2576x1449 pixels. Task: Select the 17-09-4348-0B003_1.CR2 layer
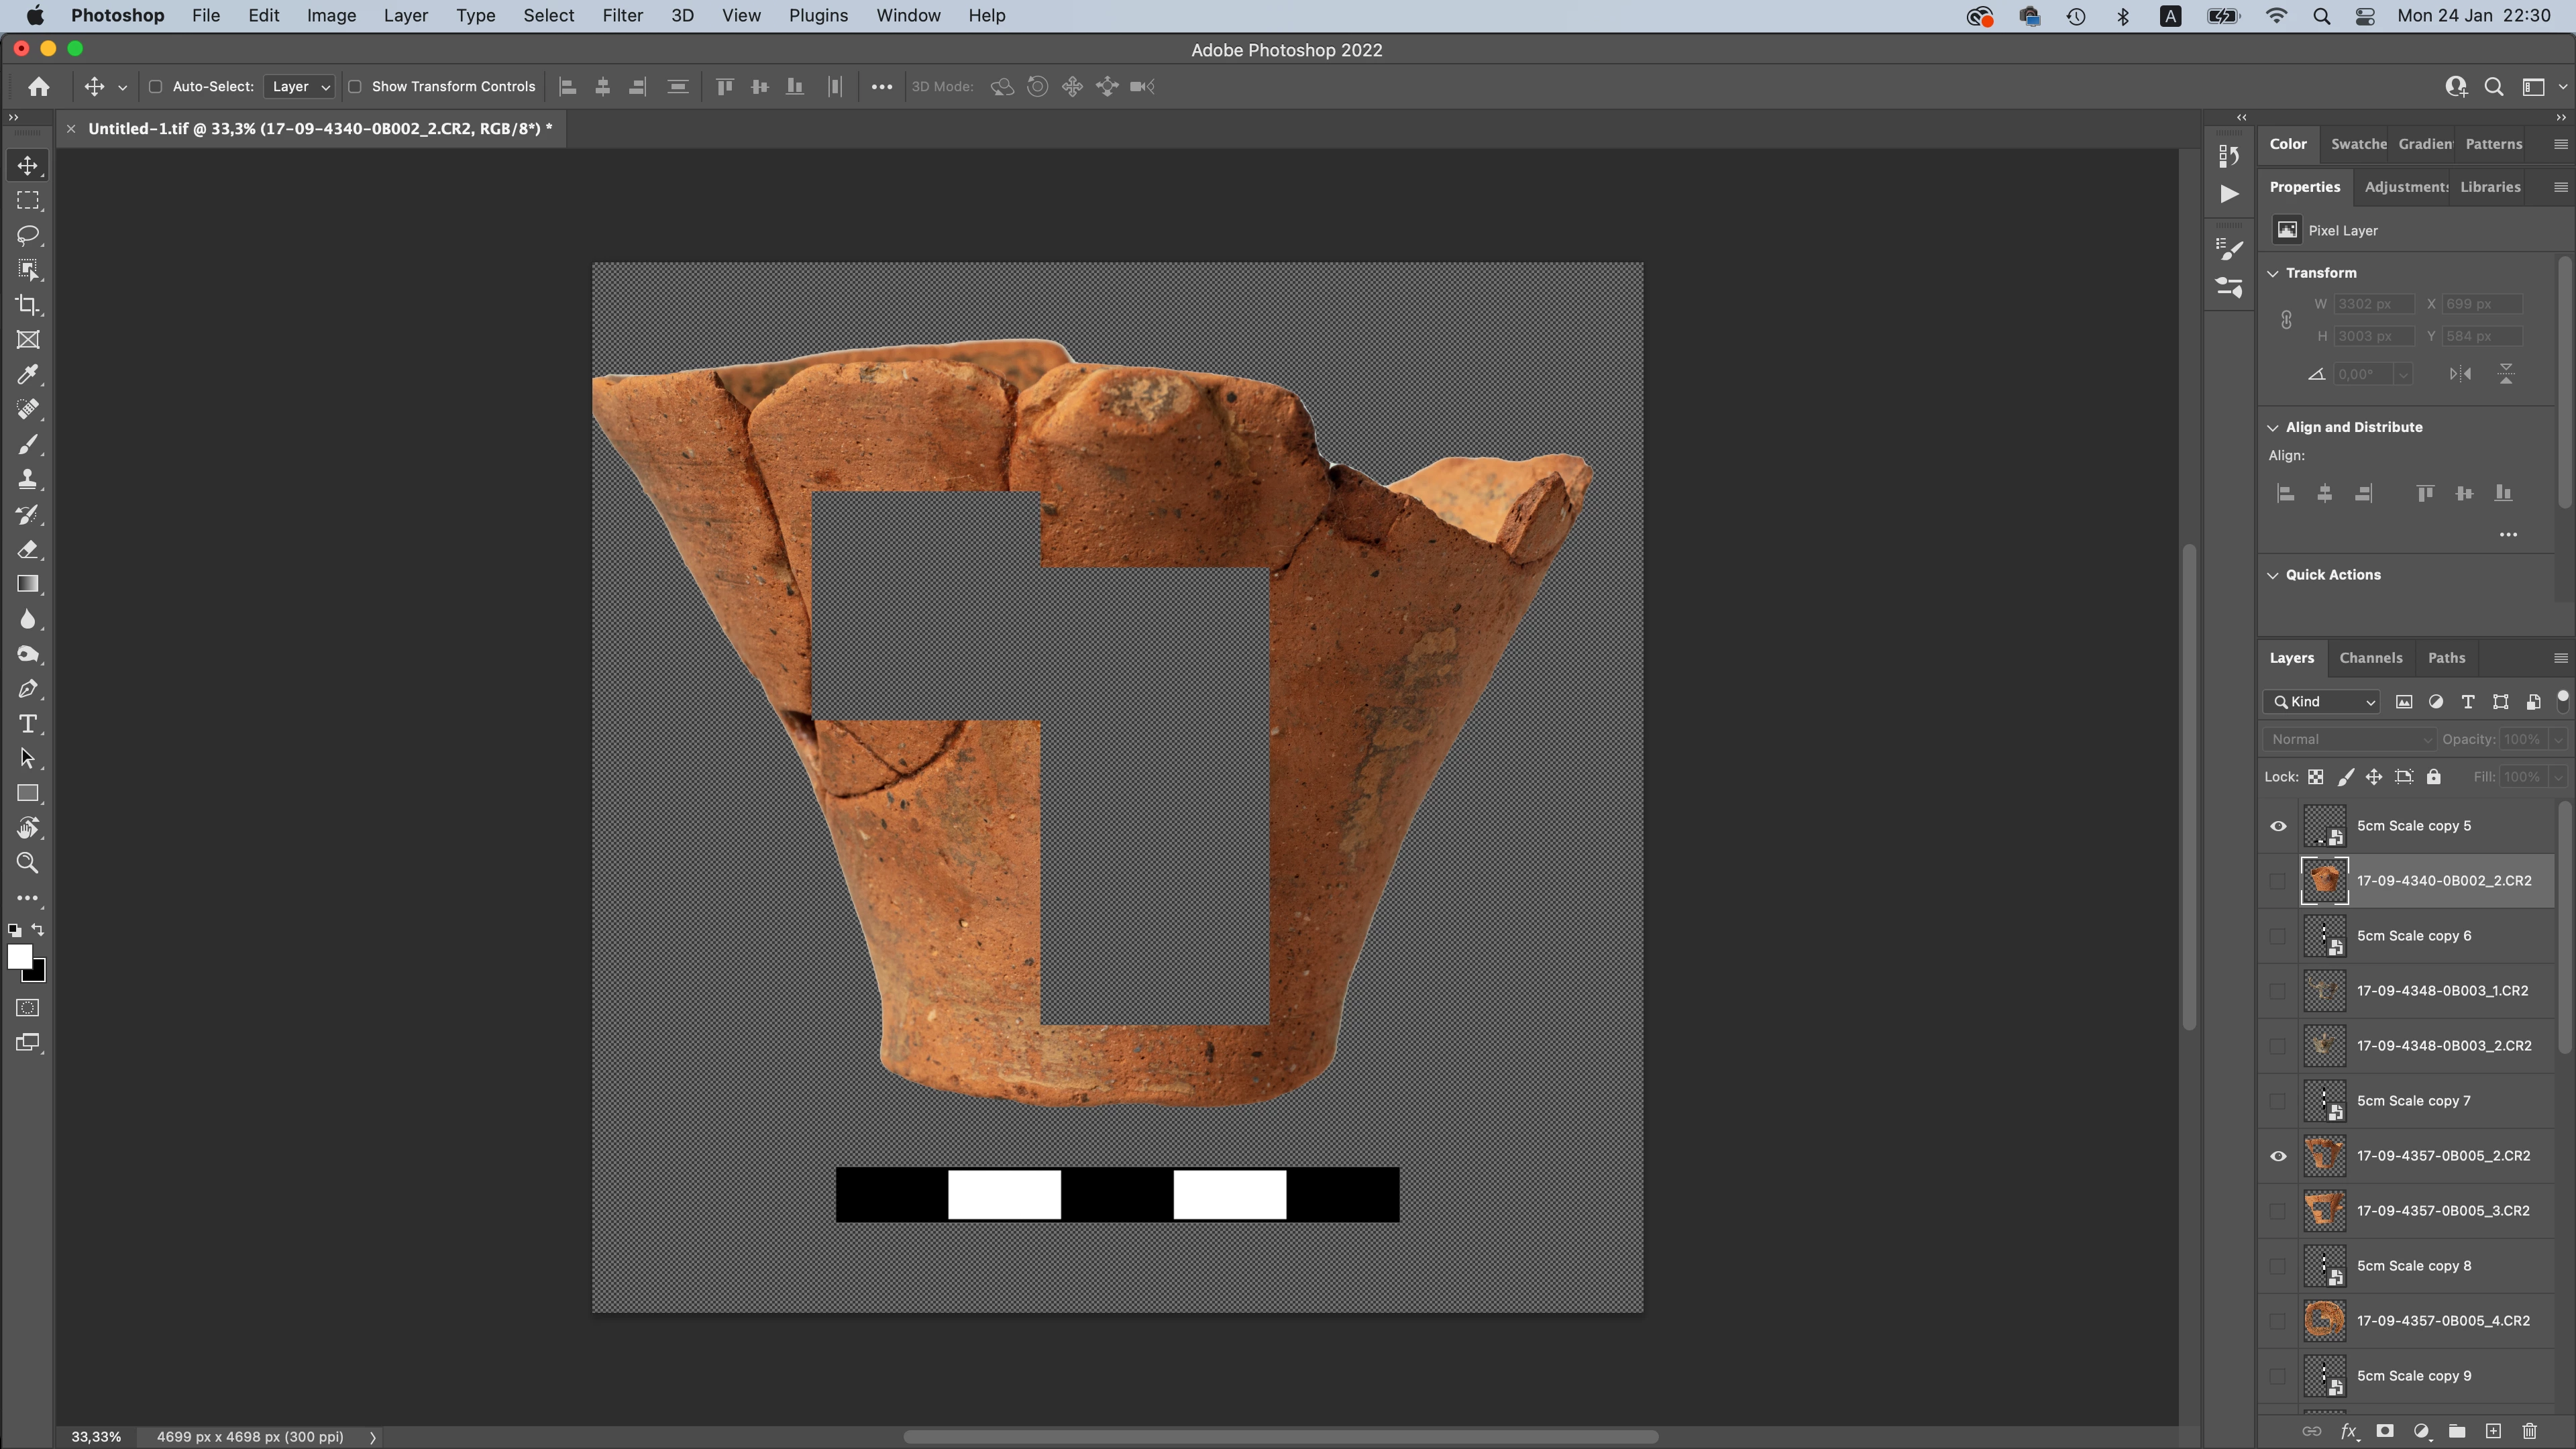[x=2442, y=991]
